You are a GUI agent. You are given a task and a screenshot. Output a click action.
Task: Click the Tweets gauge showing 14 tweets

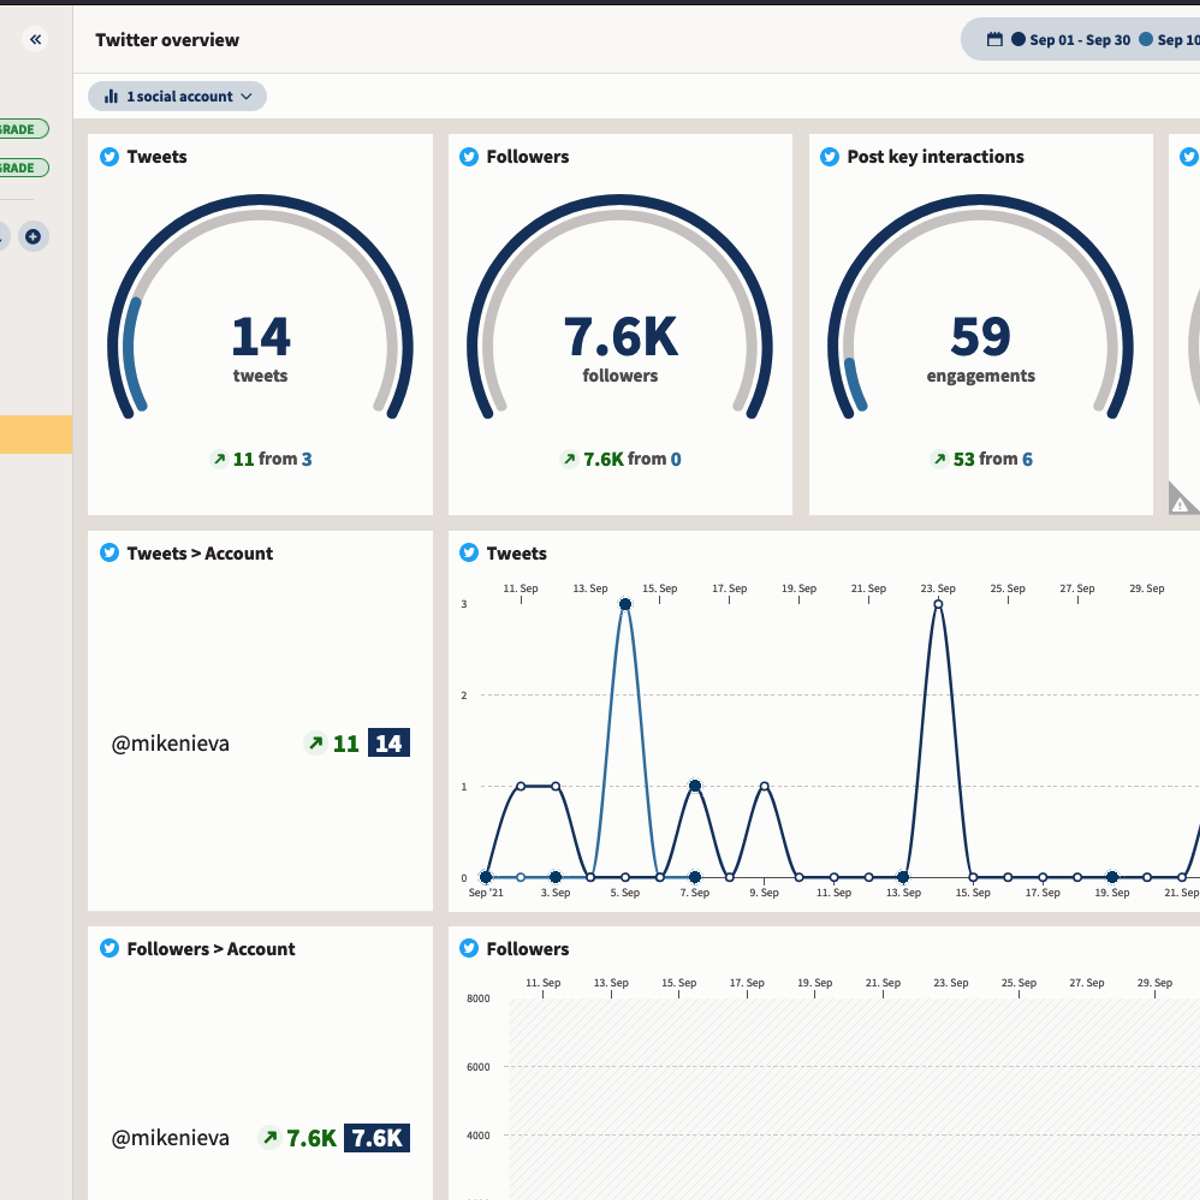(260, 345)
